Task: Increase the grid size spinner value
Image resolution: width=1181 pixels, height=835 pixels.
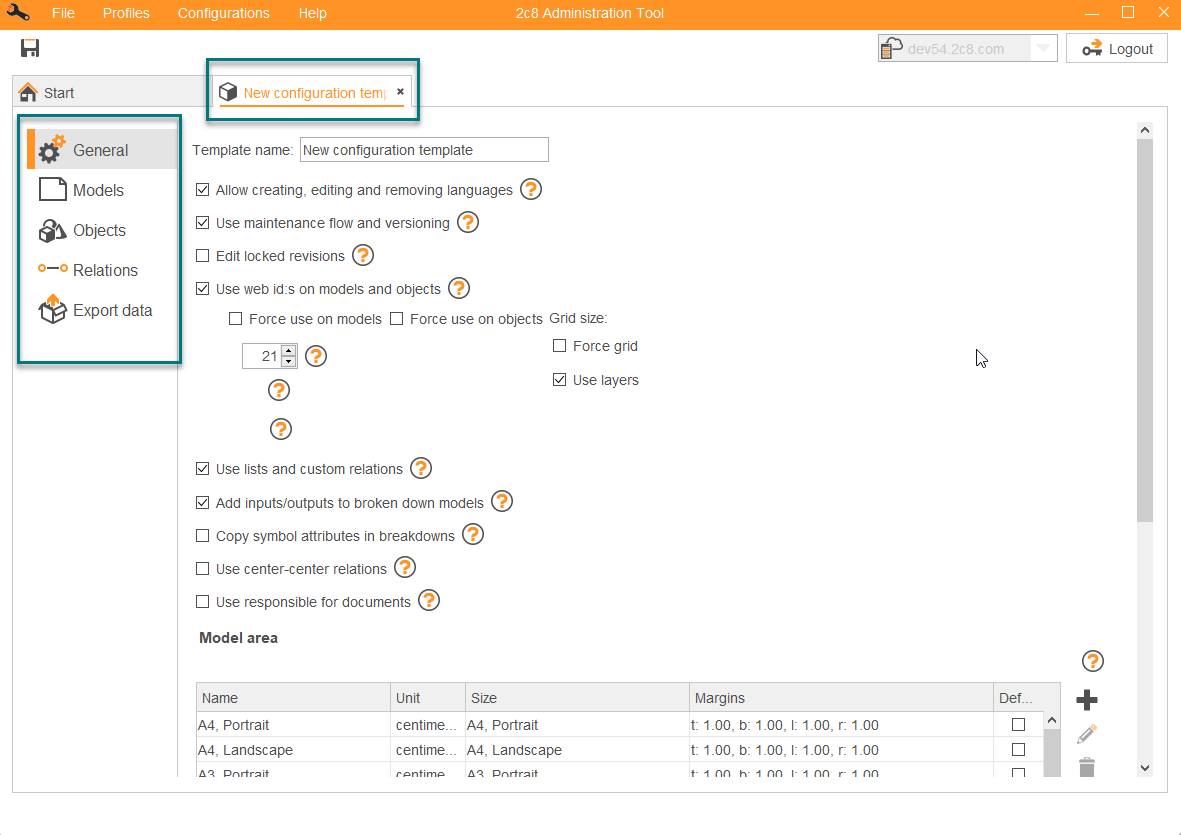Action: 288,350
